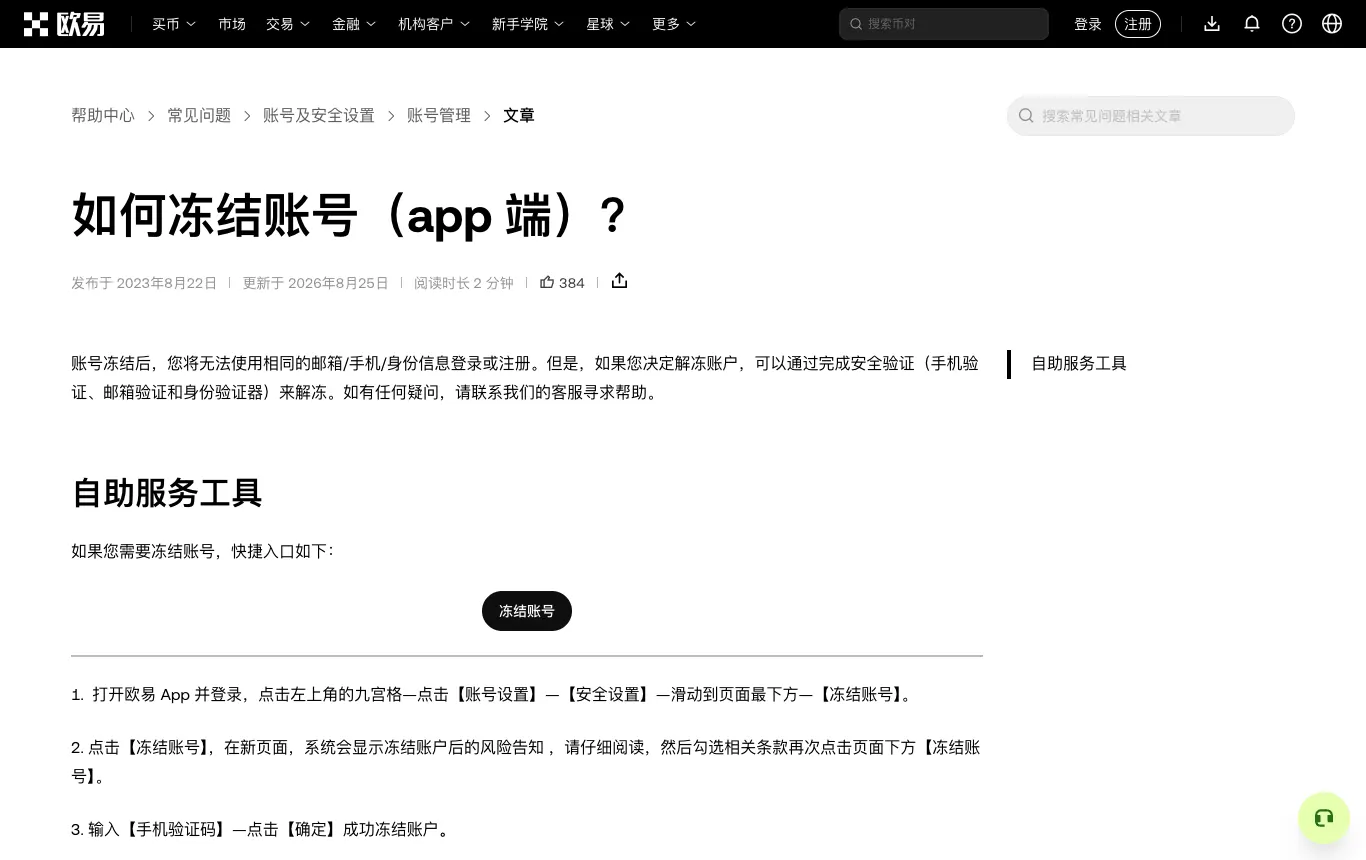Click the 登录 login link
This screenshot has height=860, width=1366.
point(1088,24)
